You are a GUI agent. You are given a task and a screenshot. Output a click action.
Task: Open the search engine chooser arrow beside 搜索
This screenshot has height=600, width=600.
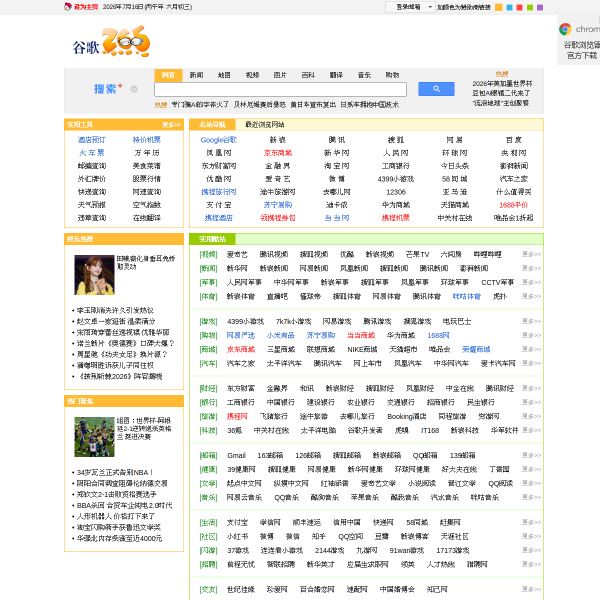coord(134,89)
